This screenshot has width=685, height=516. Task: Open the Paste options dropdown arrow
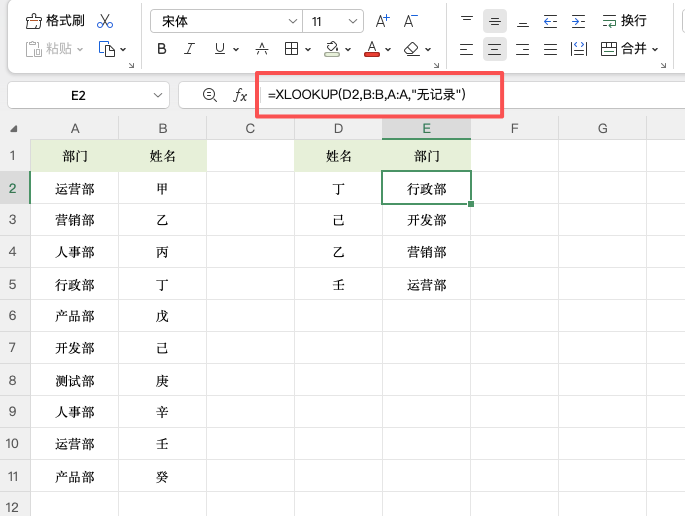click(x=80, y=49)
